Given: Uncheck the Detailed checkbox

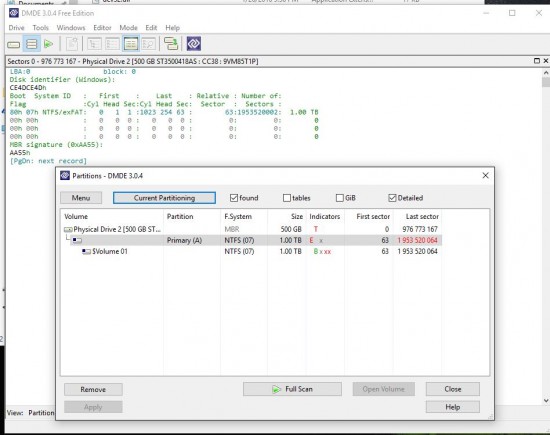Looking at the screenshot, I should (x=392, y=198).
